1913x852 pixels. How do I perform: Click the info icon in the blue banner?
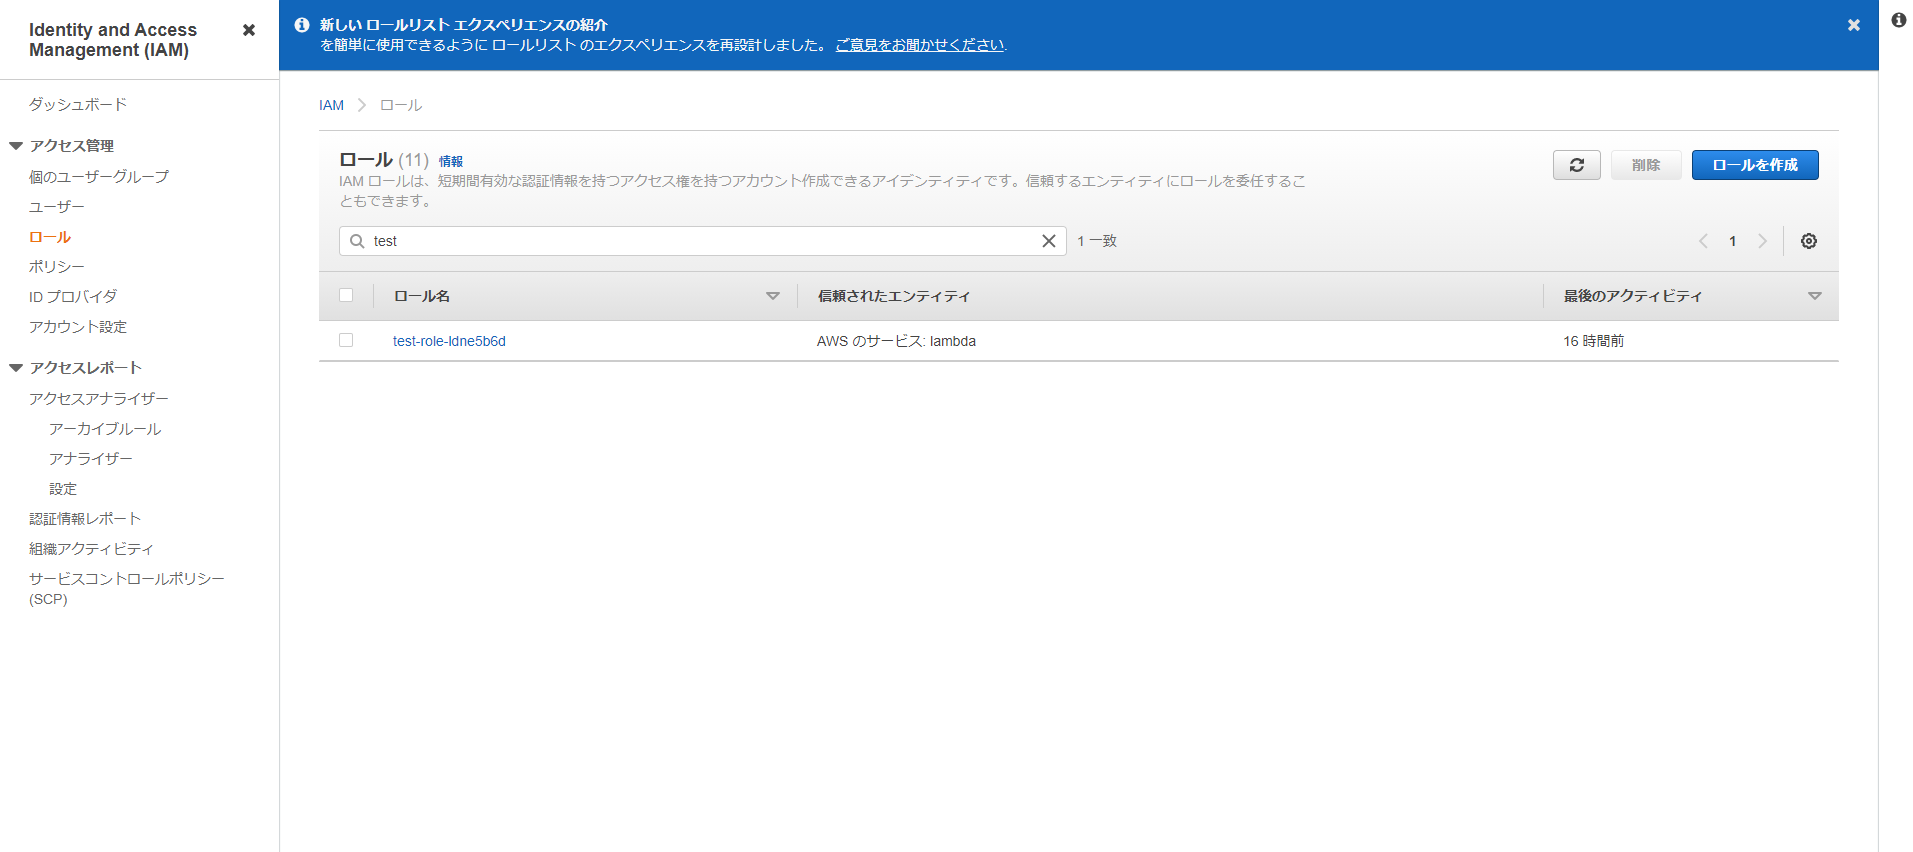click(302, 25)
